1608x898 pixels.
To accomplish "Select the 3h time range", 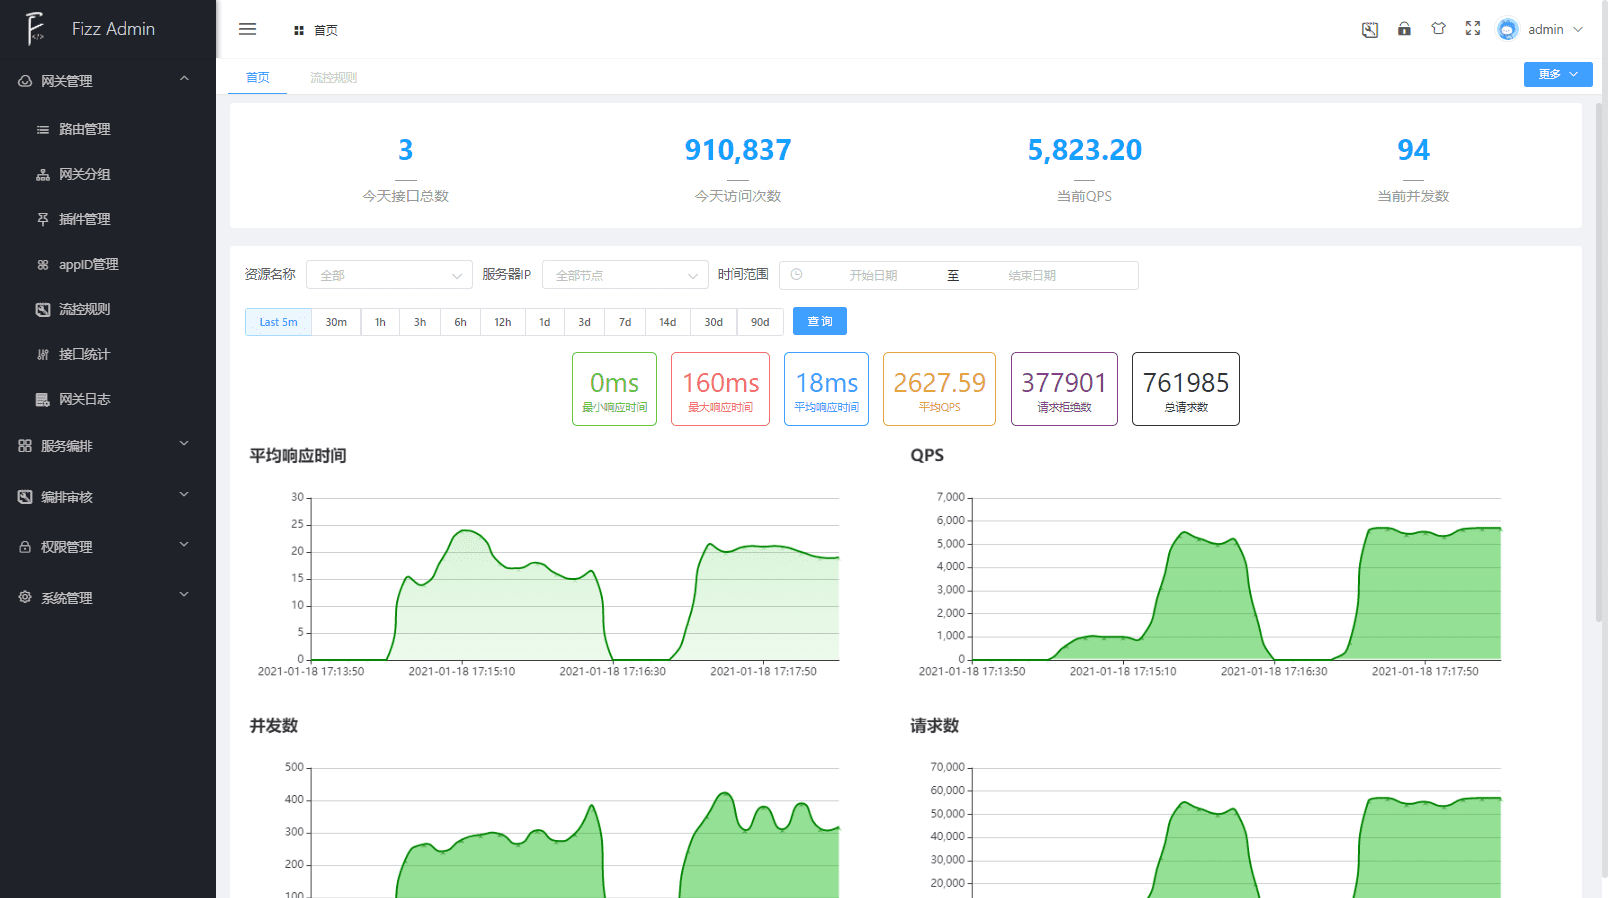I will pos(420,322).
